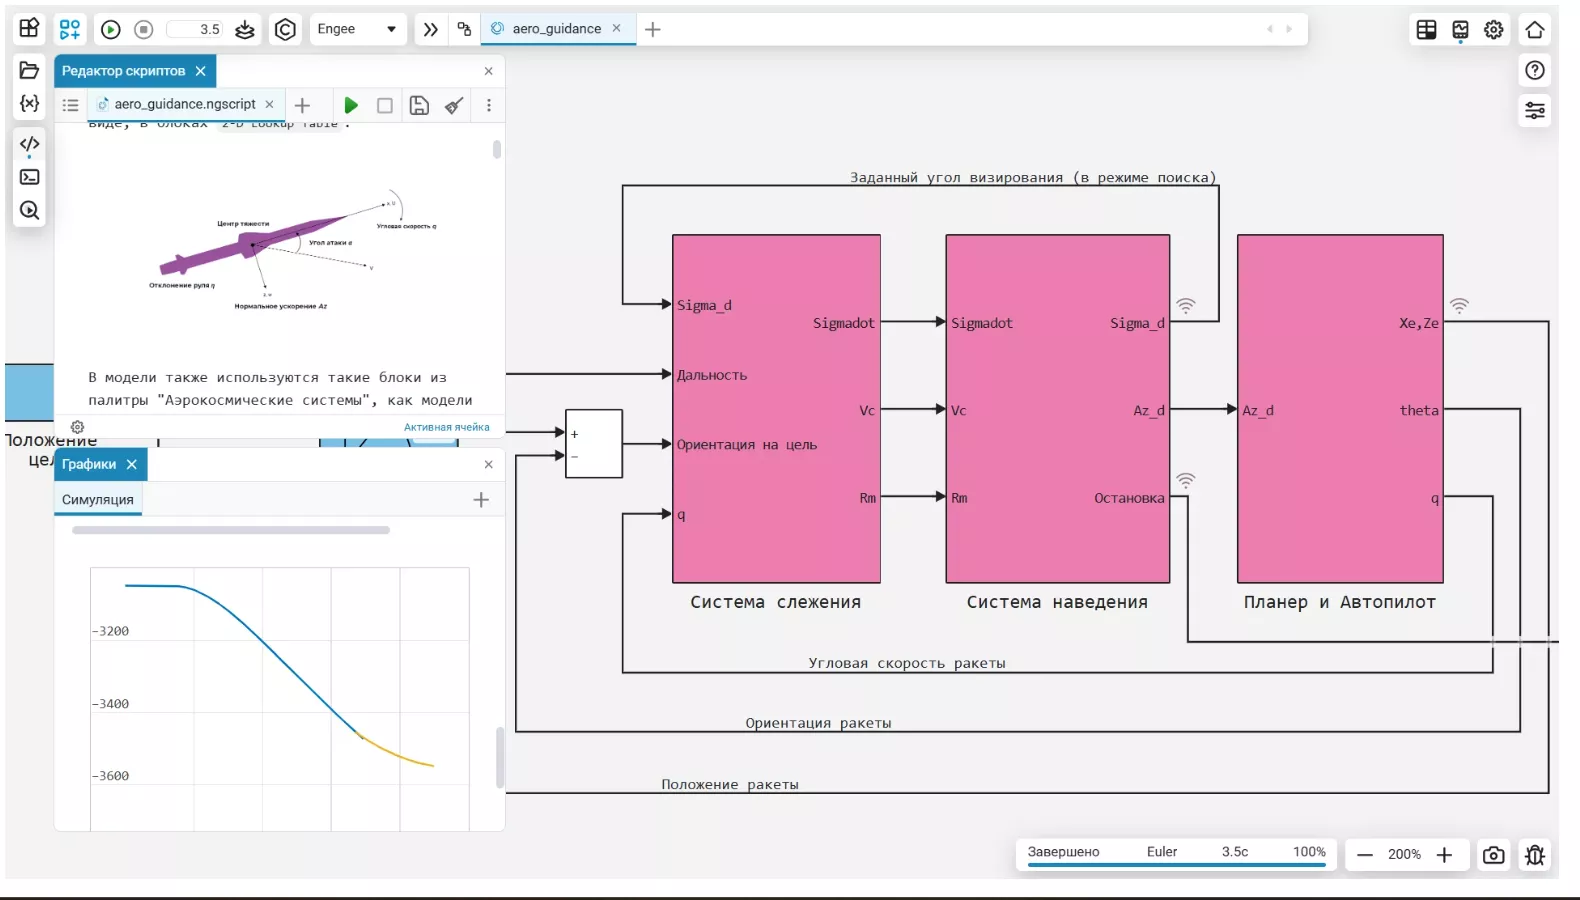Image resolution: width=1580 pixels, height=900 pixels.
Task: Run the script with green play button
Action: [351, 105]
